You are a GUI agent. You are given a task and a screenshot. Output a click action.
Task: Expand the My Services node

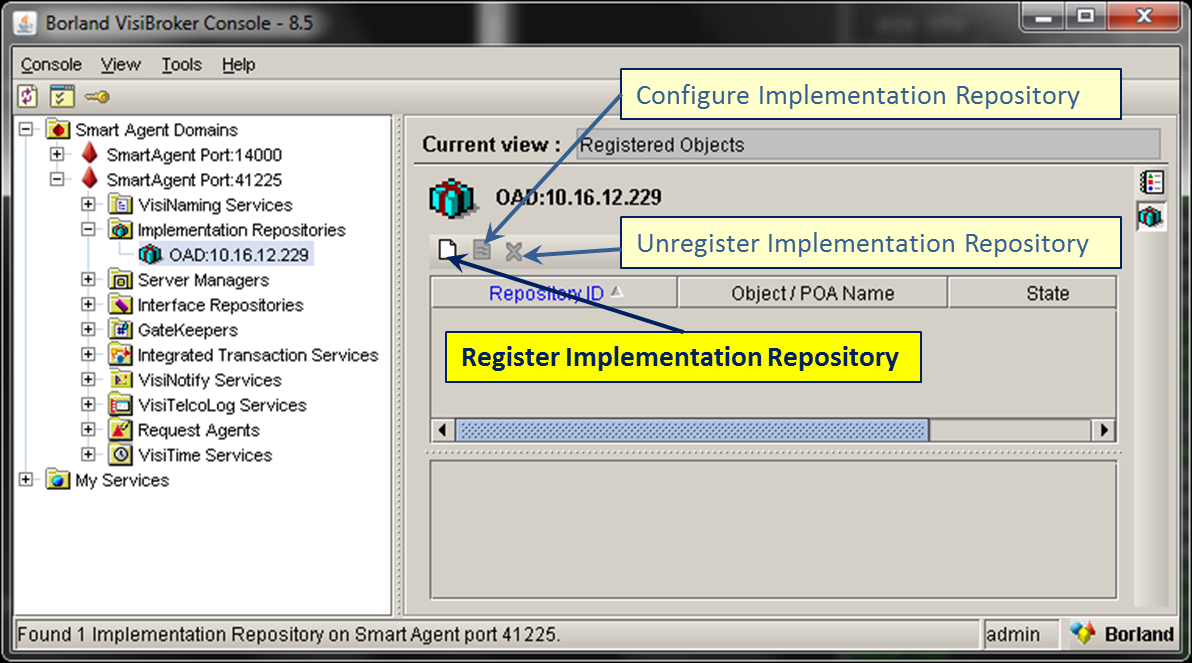pyautogui.click(x=26, y=480)
